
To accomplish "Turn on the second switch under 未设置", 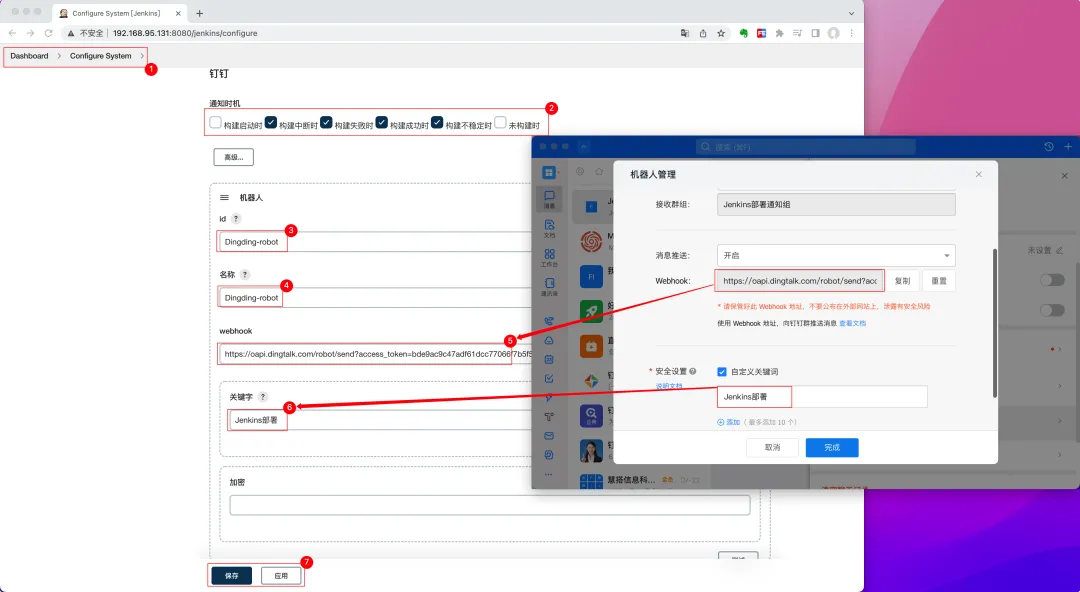I will click(1052, 310).
